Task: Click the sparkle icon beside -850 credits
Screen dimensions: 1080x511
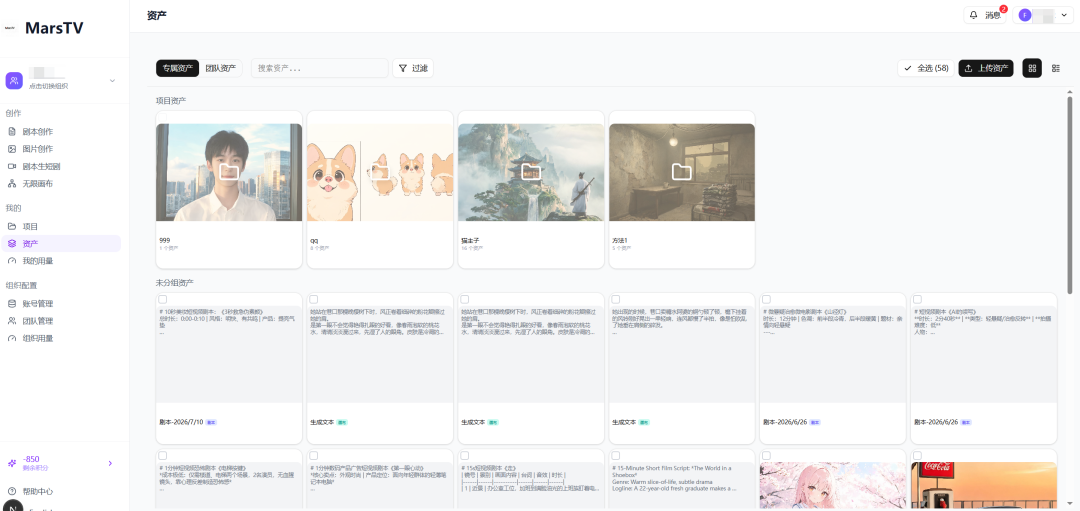Action: pos(12,463)
